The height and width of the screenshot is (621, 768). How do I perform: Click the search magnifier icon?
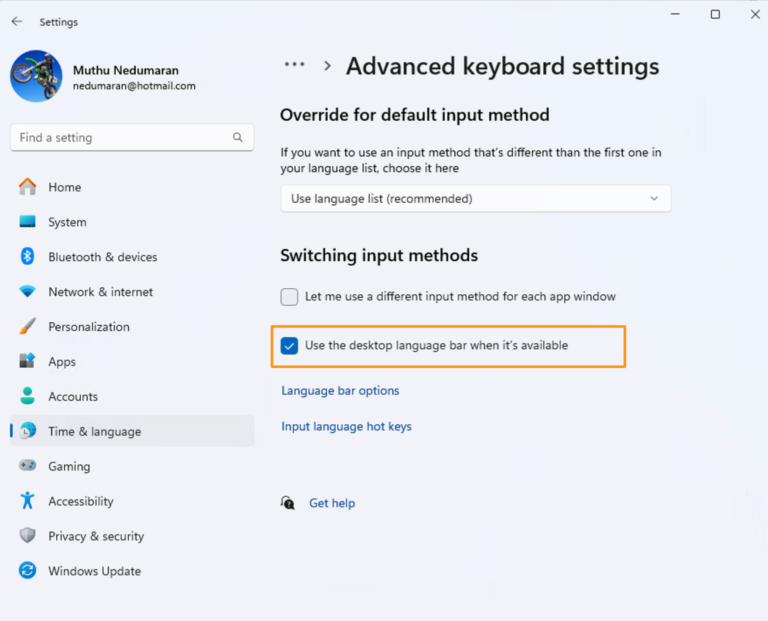[x=238, y=138]
